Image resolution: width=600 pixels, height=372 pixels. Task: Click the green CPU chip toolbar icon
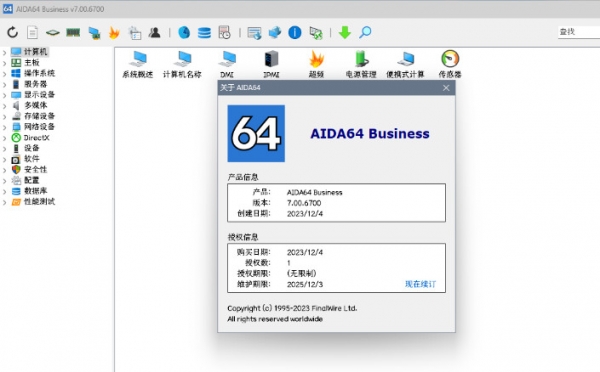coord(53,33)
